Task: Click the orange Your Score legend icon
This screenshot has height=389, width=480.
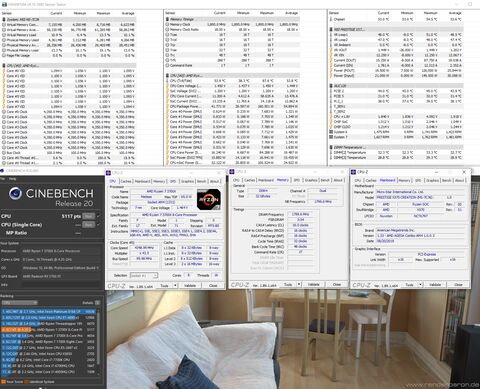Action: pos(3,382)
